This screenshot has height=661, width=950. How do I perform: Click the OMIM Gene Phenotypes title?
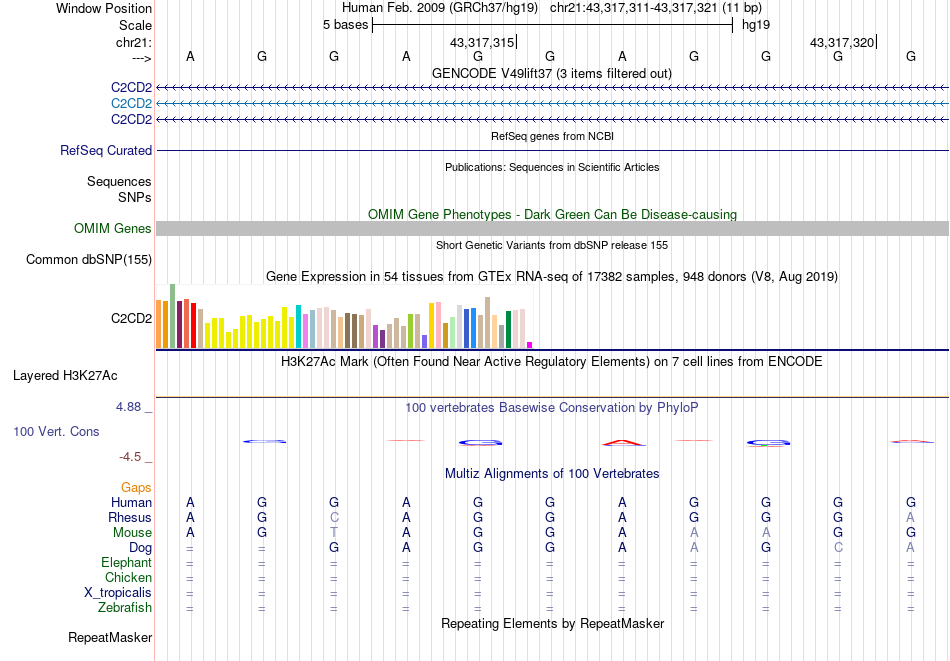(552, 214)
